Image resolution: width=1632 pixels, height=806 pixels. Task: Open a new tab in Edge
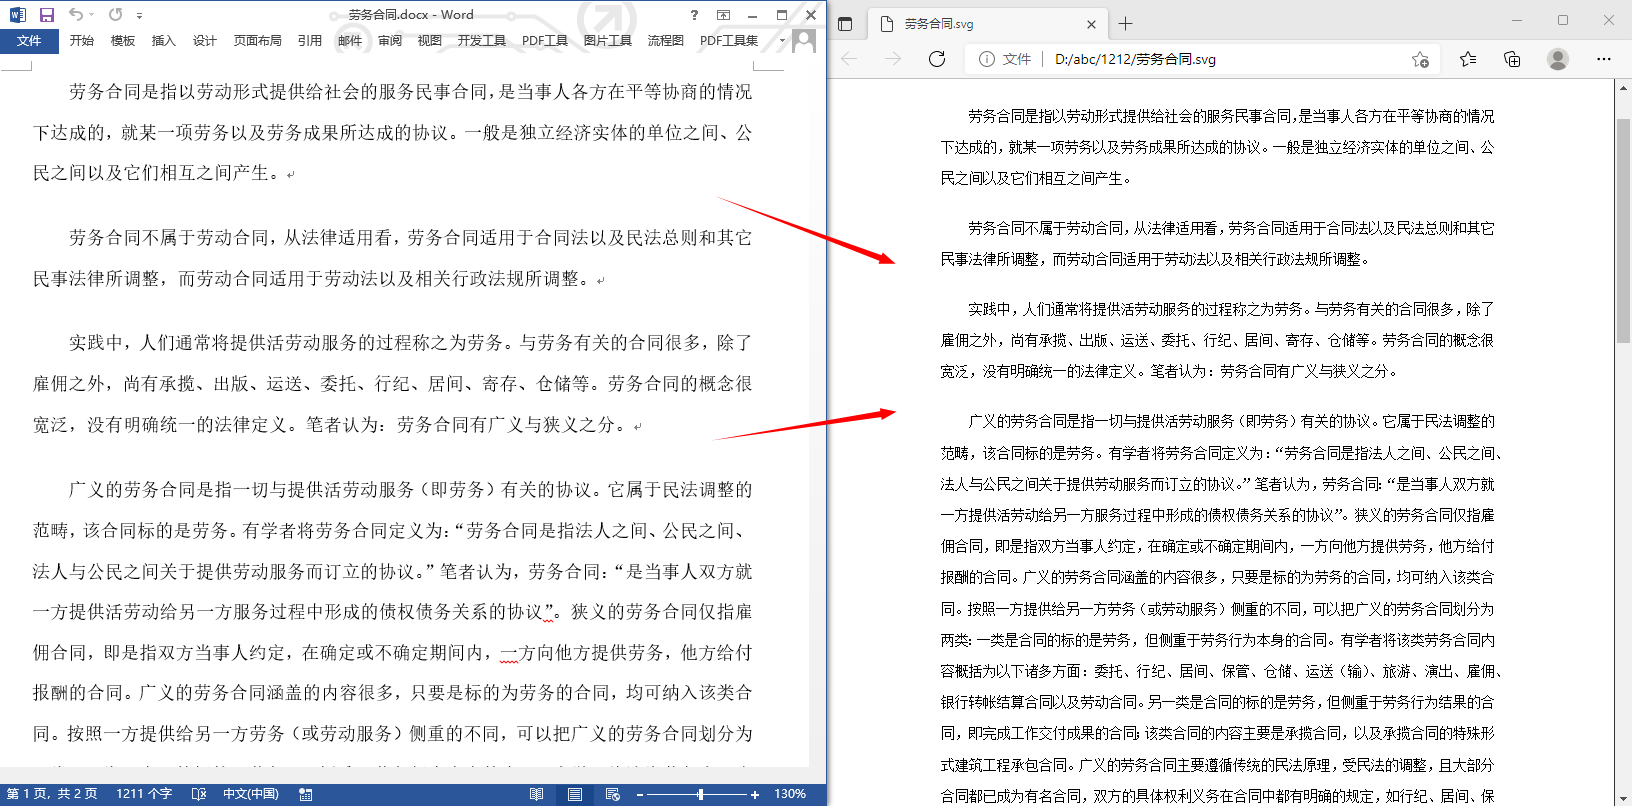click(x=1125, y=24)
